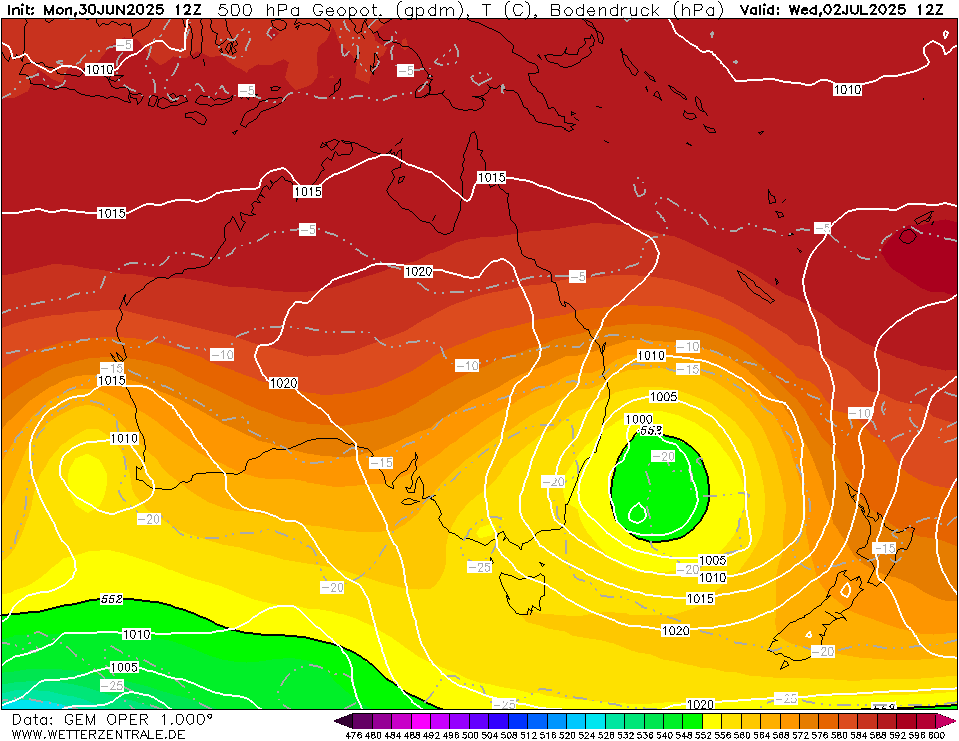This screenshot has width=959, height=741.
Task: Click the '1000' pressure label at low center
Action: coord(639,419)
